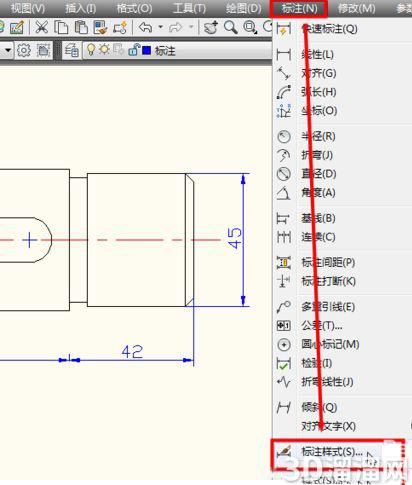The width and height of the screenshot is (412, 485).
Task: Click the Cut scissors icon in toolbar
Action: [x=42, y=27]
